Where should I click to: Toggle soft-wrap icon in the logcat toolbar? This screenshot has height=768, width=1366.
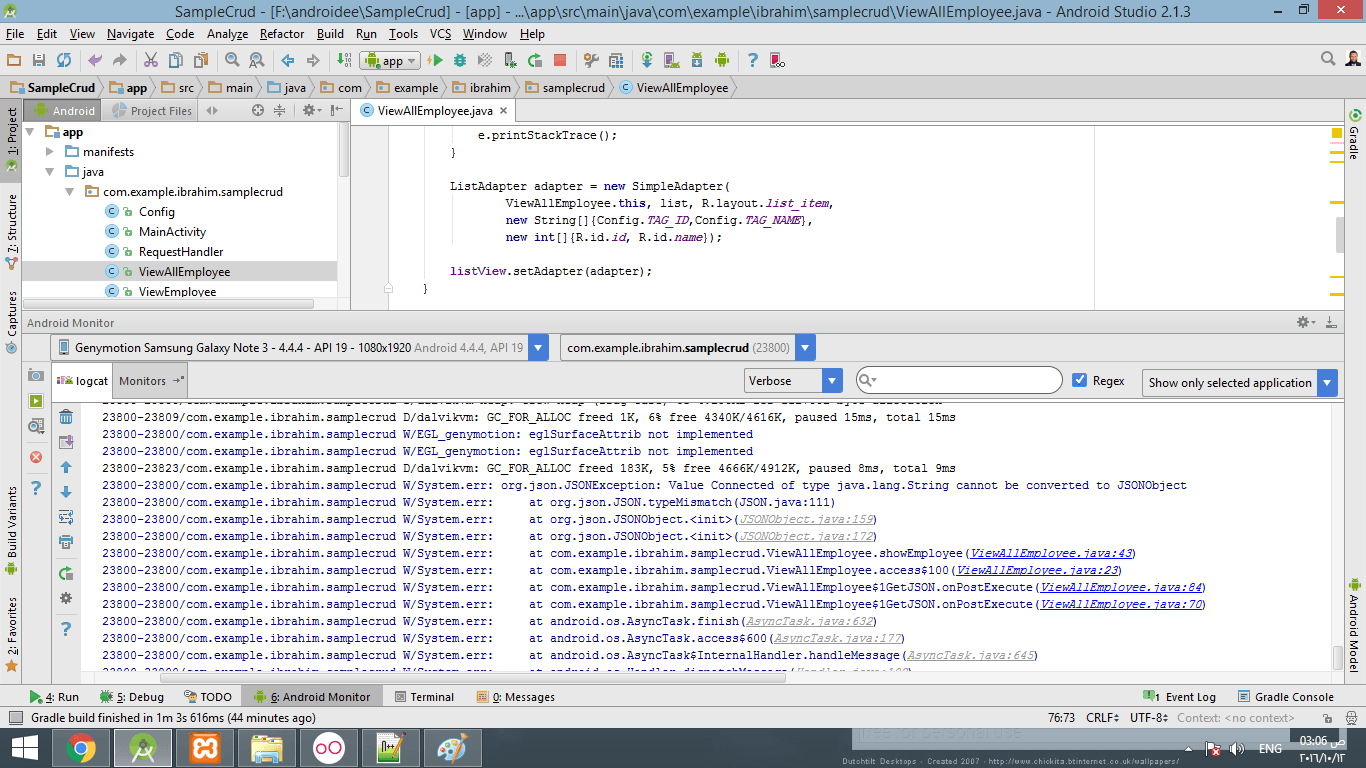[x=66, y=517]
